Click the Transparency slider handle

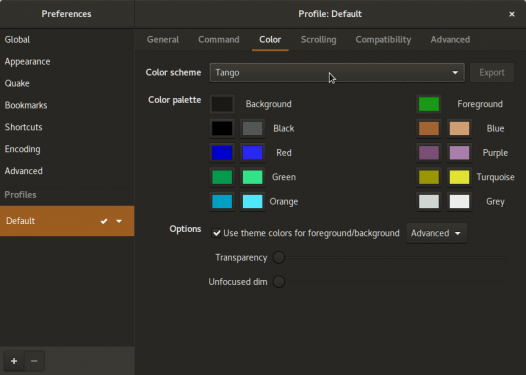point(279,258)
